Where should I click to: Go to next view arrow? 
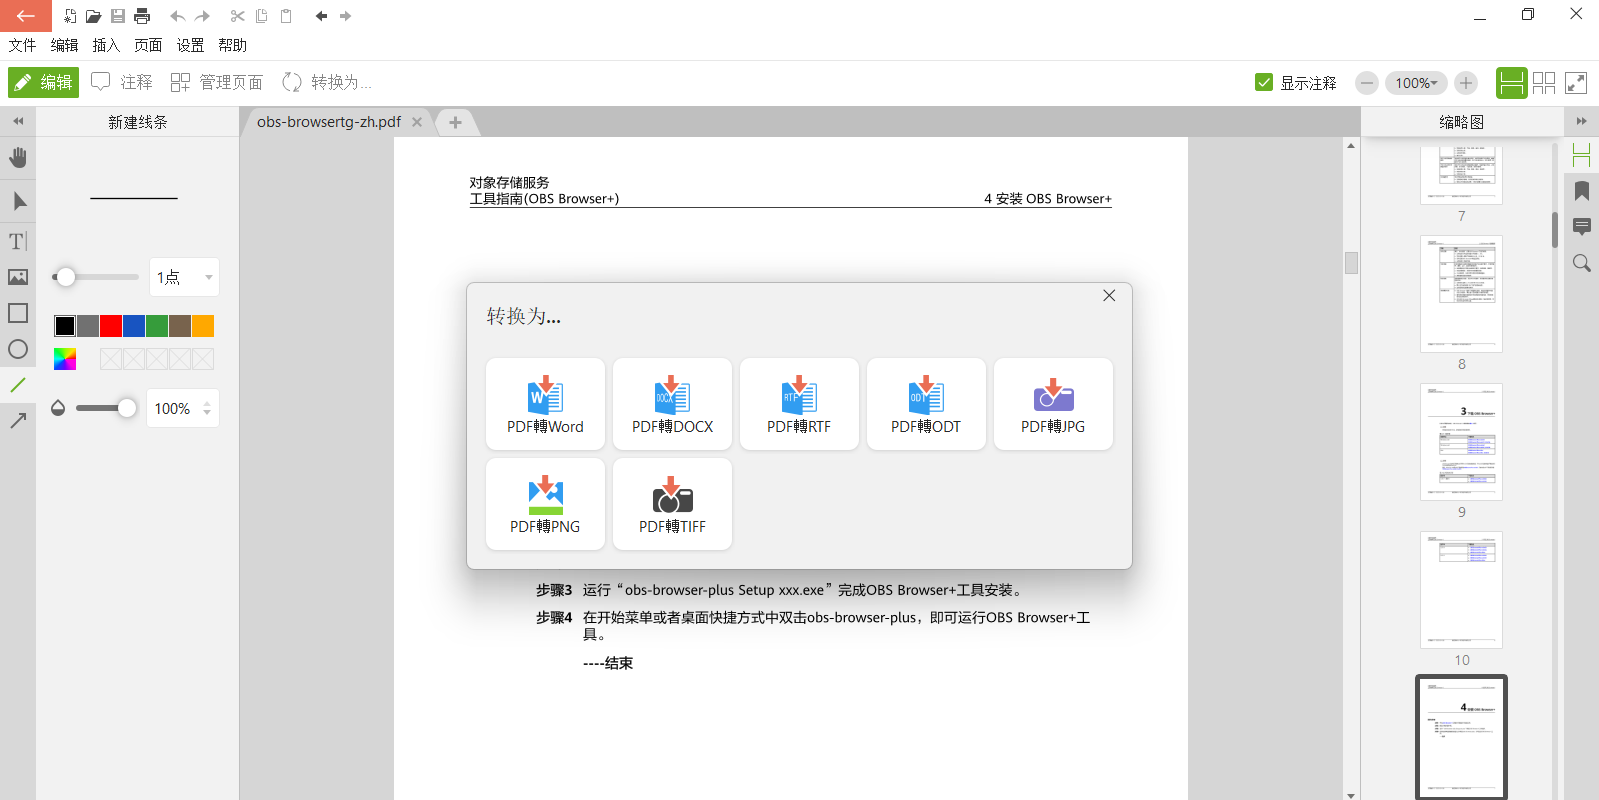tap(346, 16)
